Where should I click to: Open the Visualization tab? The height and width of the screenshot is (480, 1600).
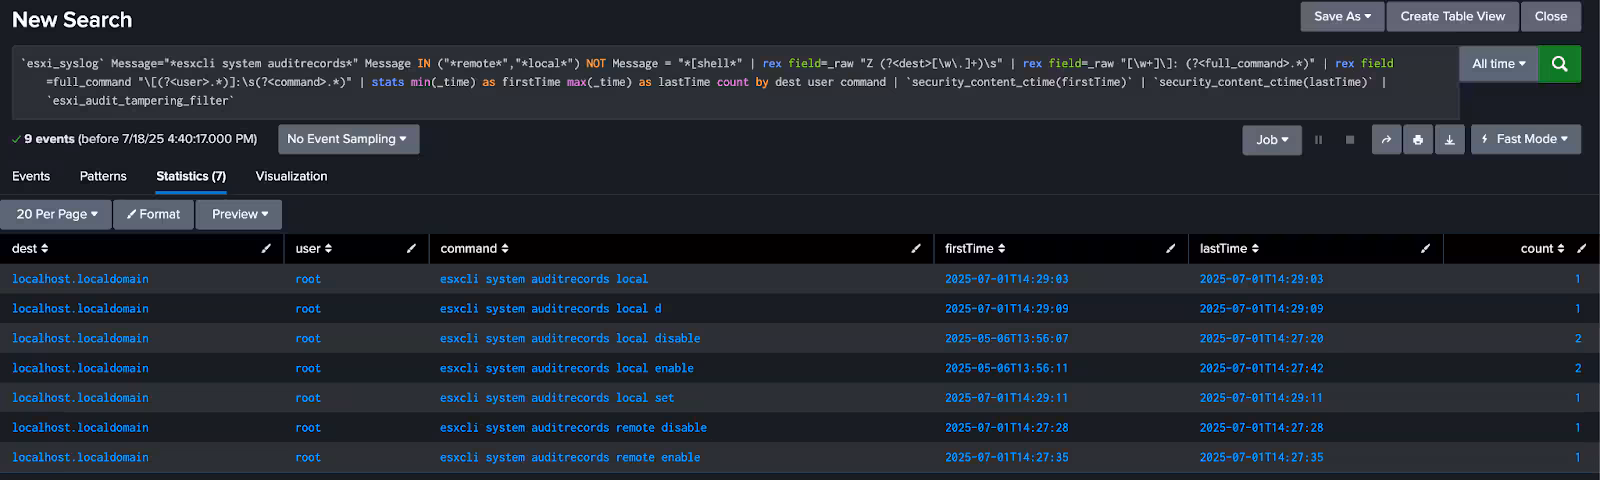coord(291,176)
